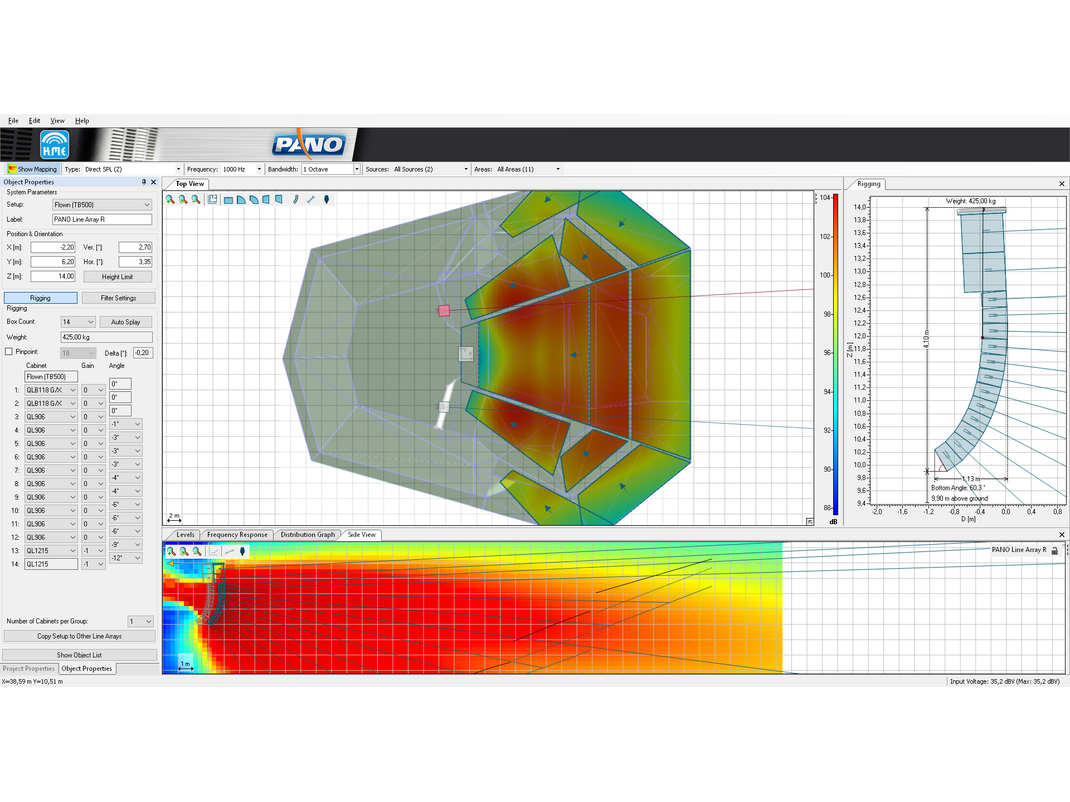
Task: Click the dB color scale legend bar
Action: [835, 354]
